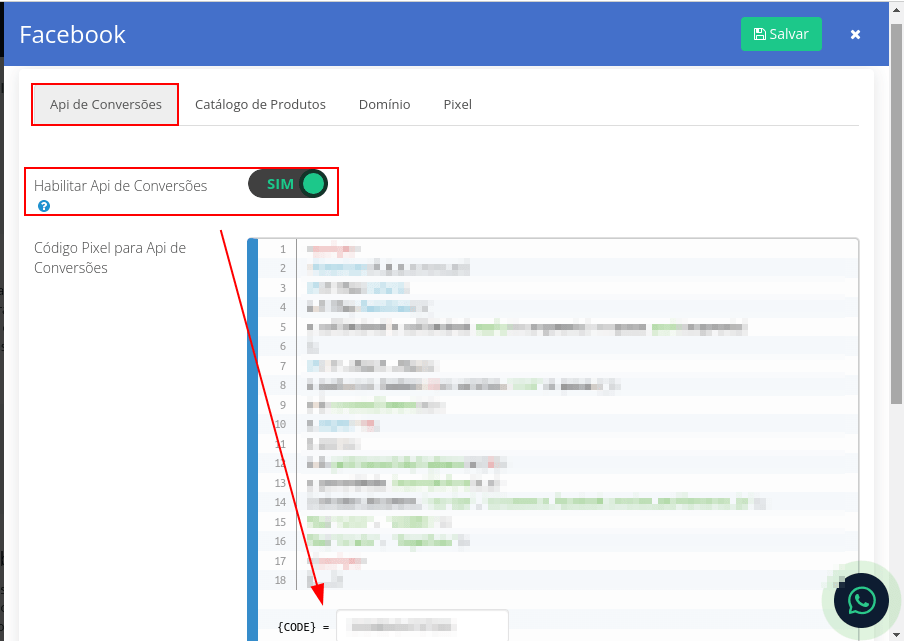Open the WhatsApp chat bubble
Viewport: 904px width, 641px height.
pos(861,601)
